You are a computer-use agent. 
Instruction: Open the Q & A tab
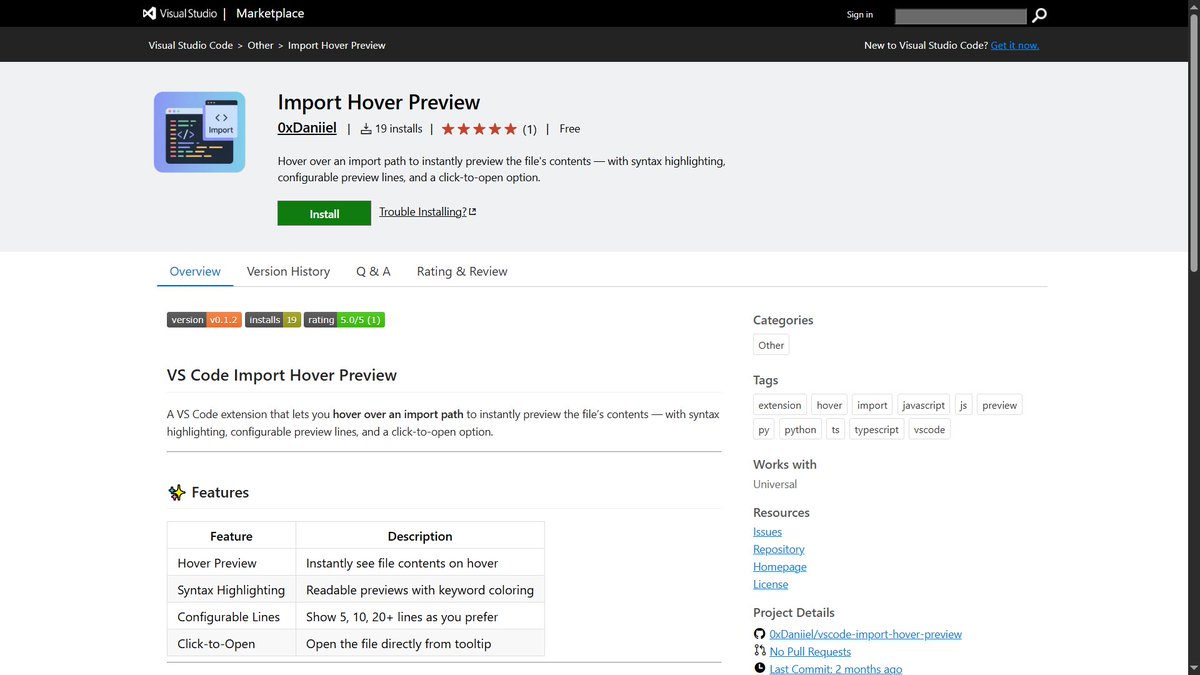click(x=373, y=271)
